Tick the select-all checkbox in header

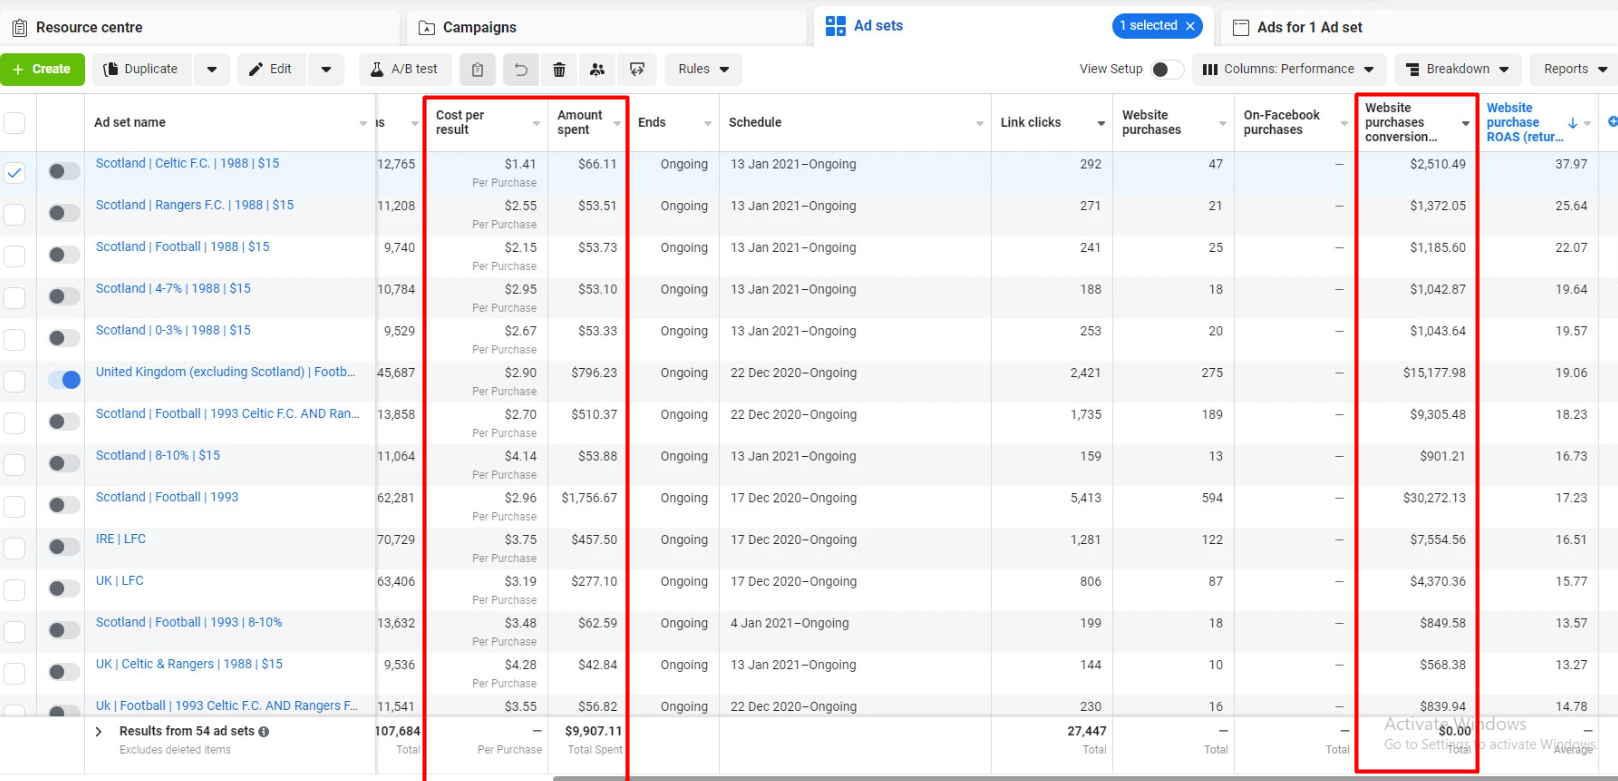pyautogui.click(x=15, y=123)
